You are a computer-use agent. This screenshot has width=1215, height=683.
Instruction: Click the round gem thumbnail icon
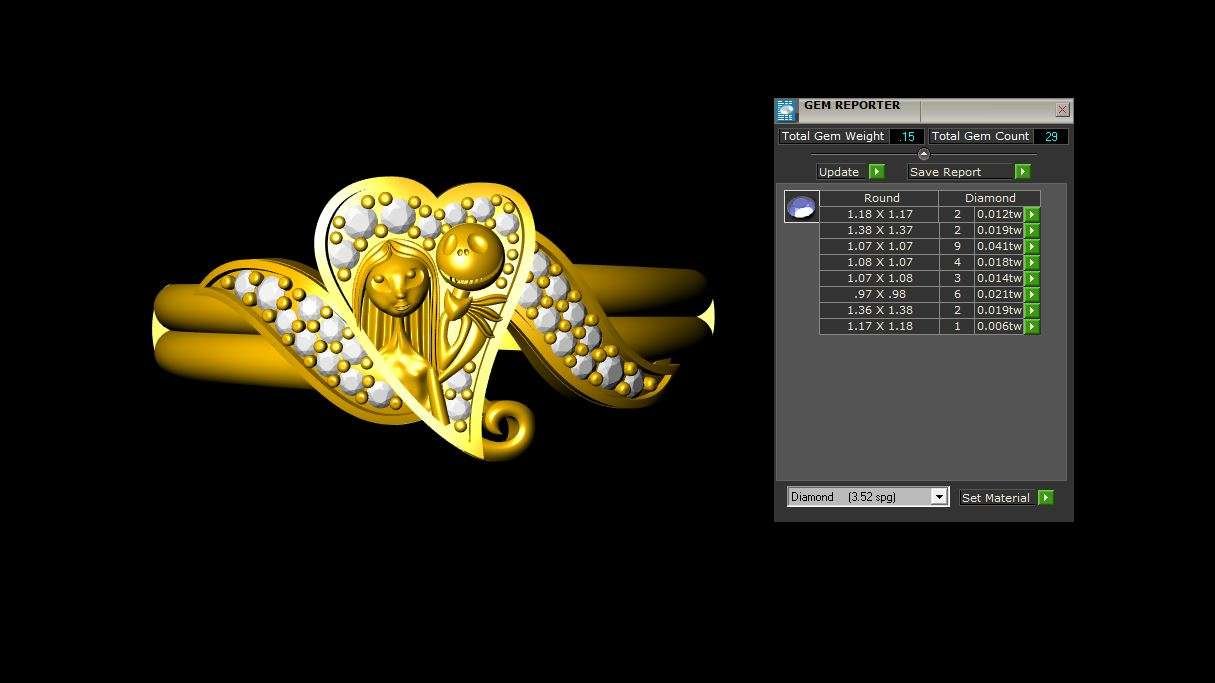coord(801,207)
